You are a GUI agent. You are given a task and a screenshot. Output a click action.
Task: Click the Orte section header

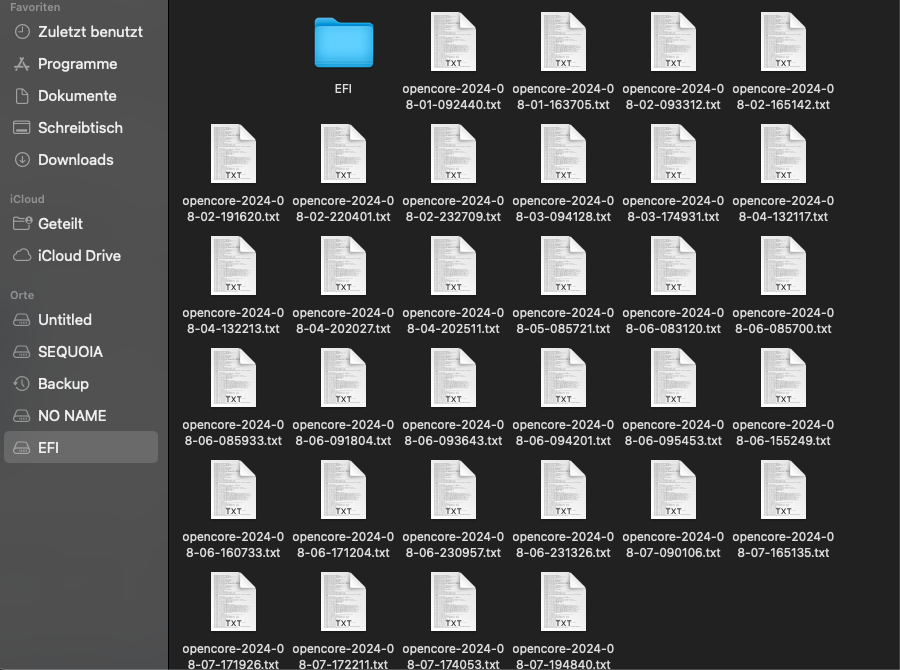click(x=22, y=295)
